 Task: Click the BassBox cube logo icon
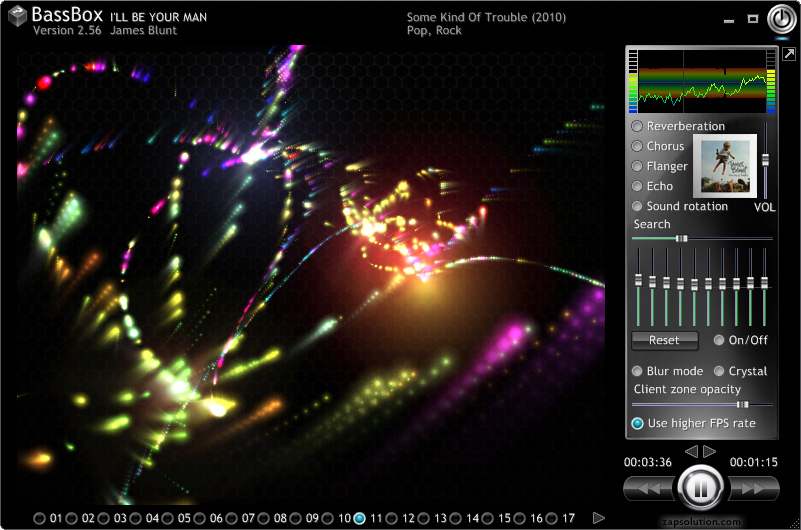[17, 16]
